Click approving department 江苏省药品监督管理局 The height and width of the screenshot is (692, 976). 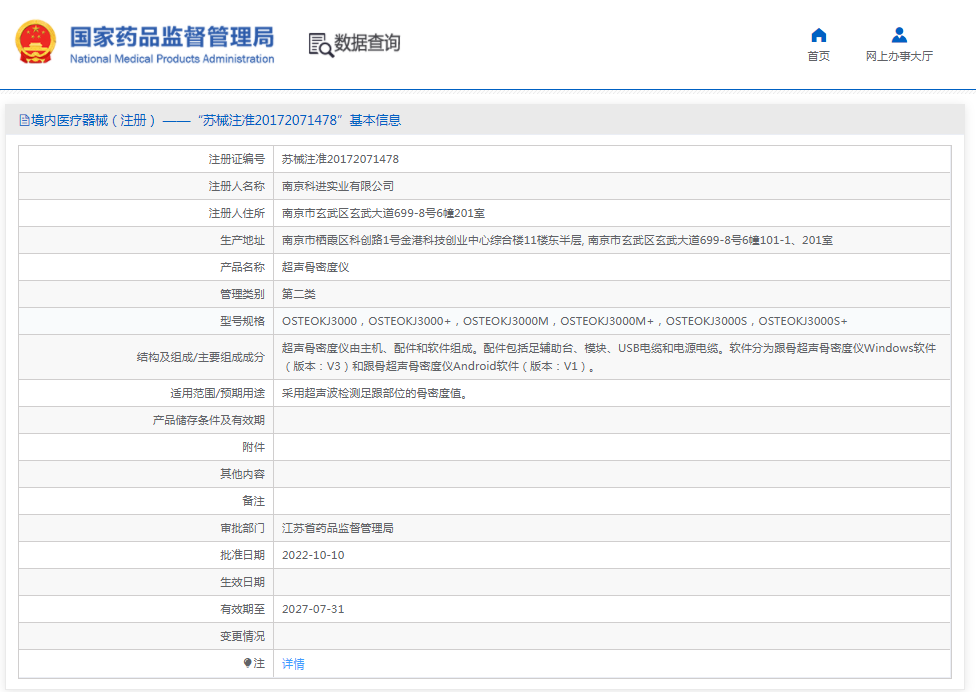coord(338,528)
